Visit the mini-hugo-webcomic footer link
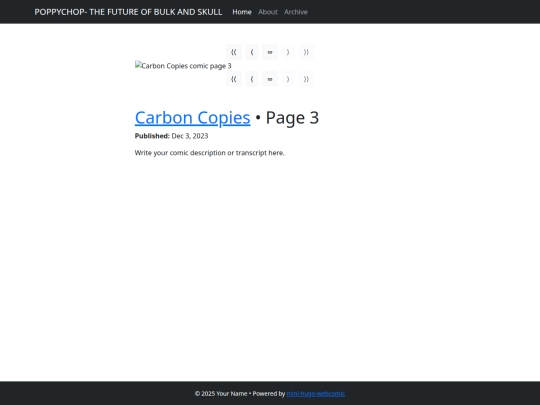 (x=315, y=393)
